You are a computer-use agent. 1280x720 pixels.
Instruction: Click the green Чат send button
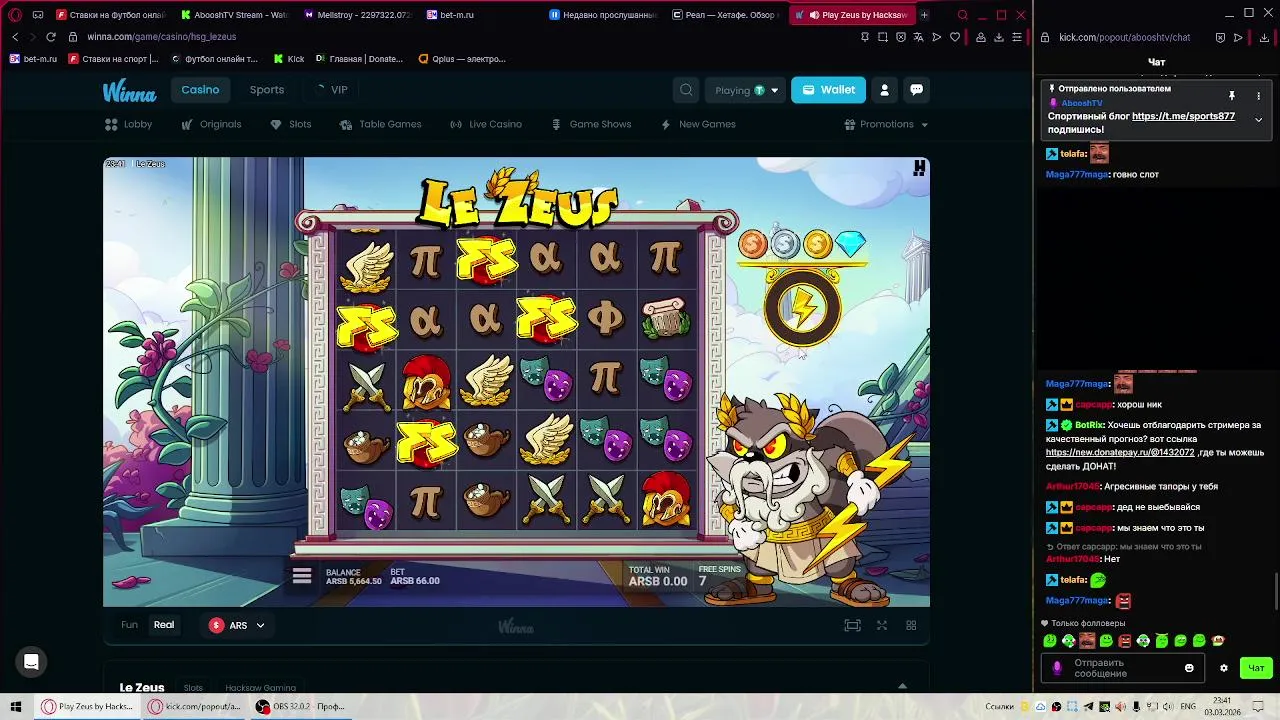pyautogui.click(x=1256, y=668)
